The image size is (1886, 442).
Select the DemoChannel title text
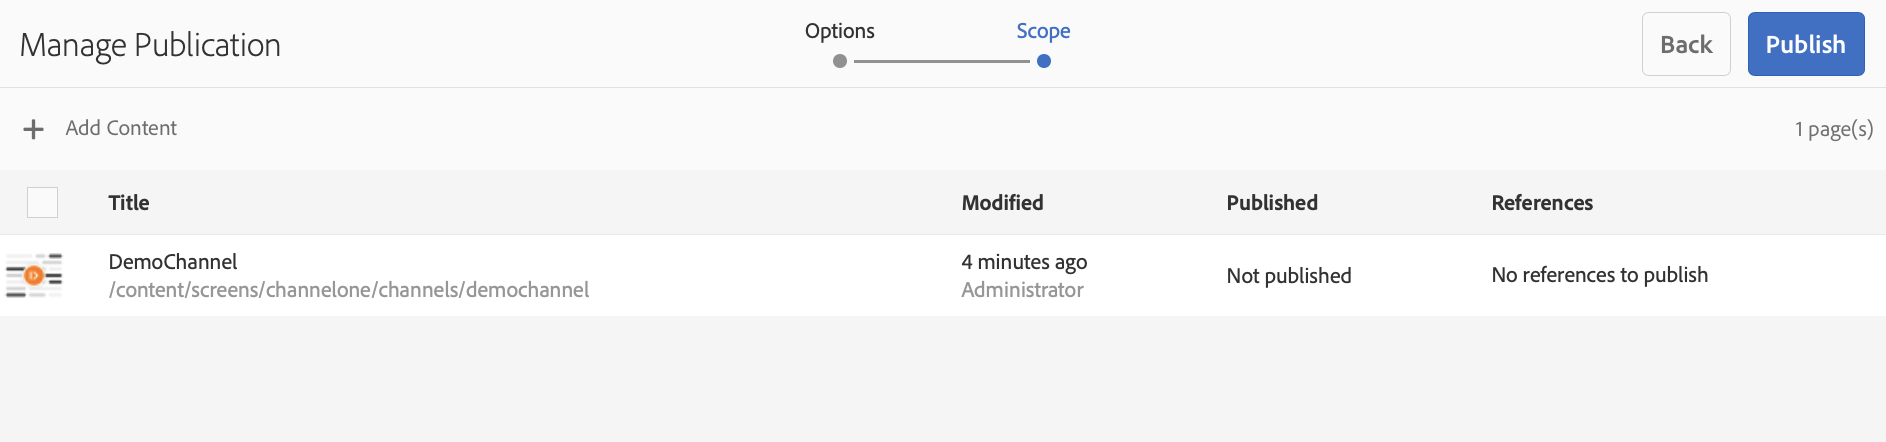point(173,262)
